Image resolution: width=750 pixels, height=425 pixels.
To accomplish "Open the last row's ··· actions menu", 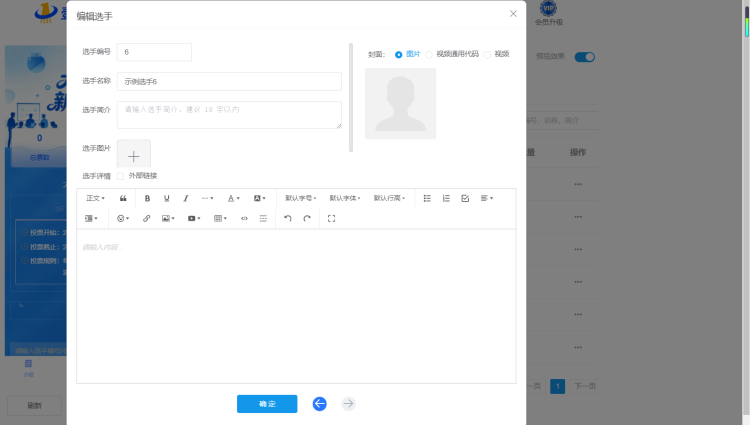I will click(578, 348).
